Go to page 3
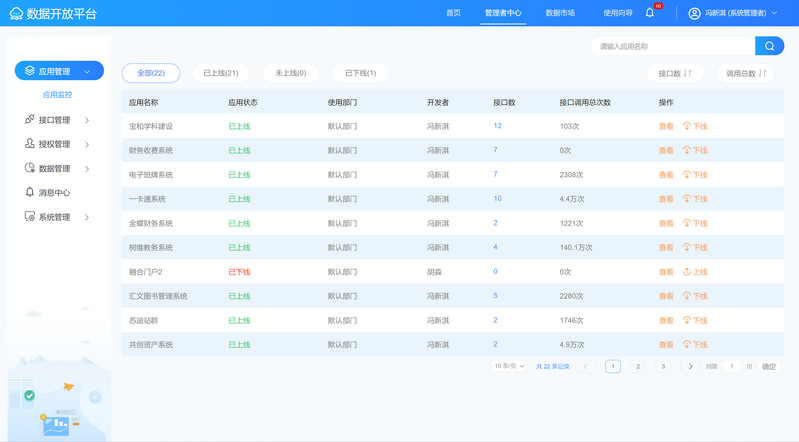 662,367
